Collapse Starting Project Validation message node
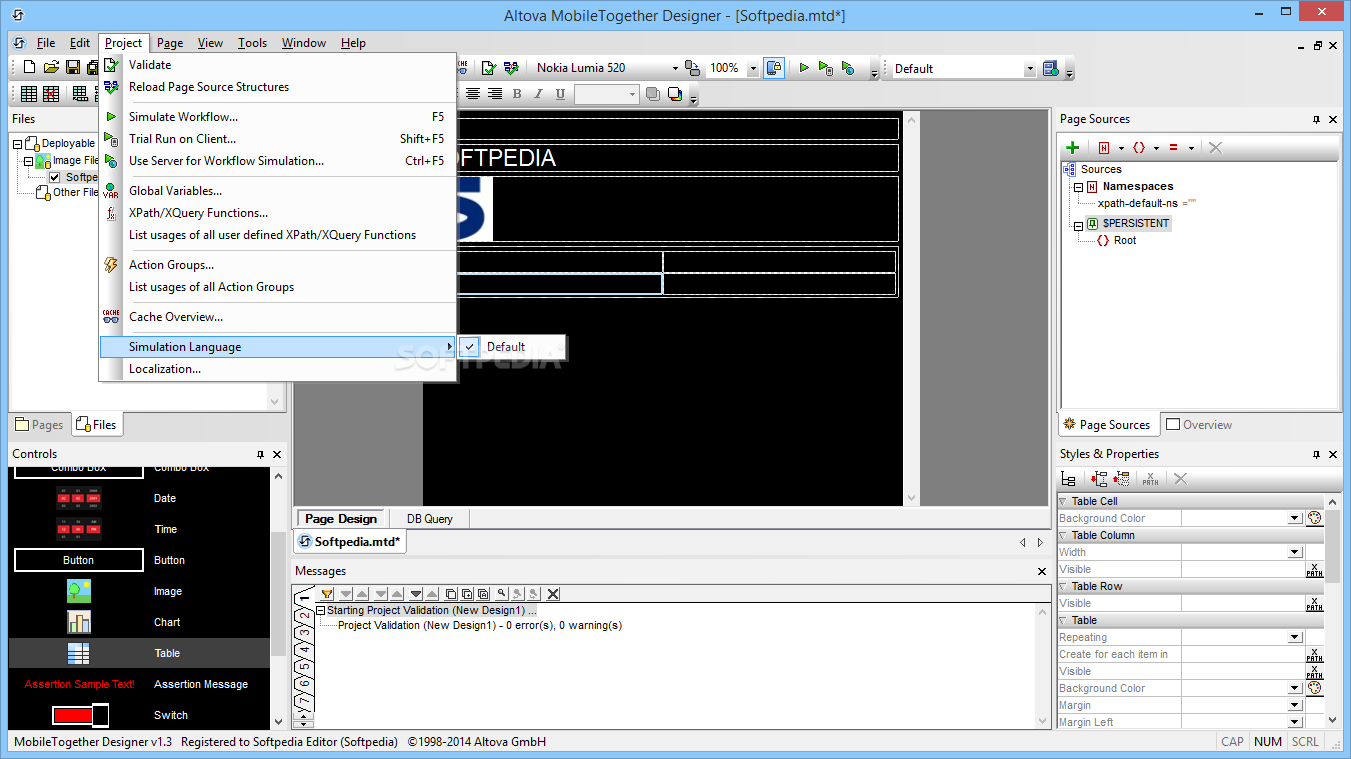Image resolution: width=1351 pixels, height=759 pixels. [x=321, y=610]
